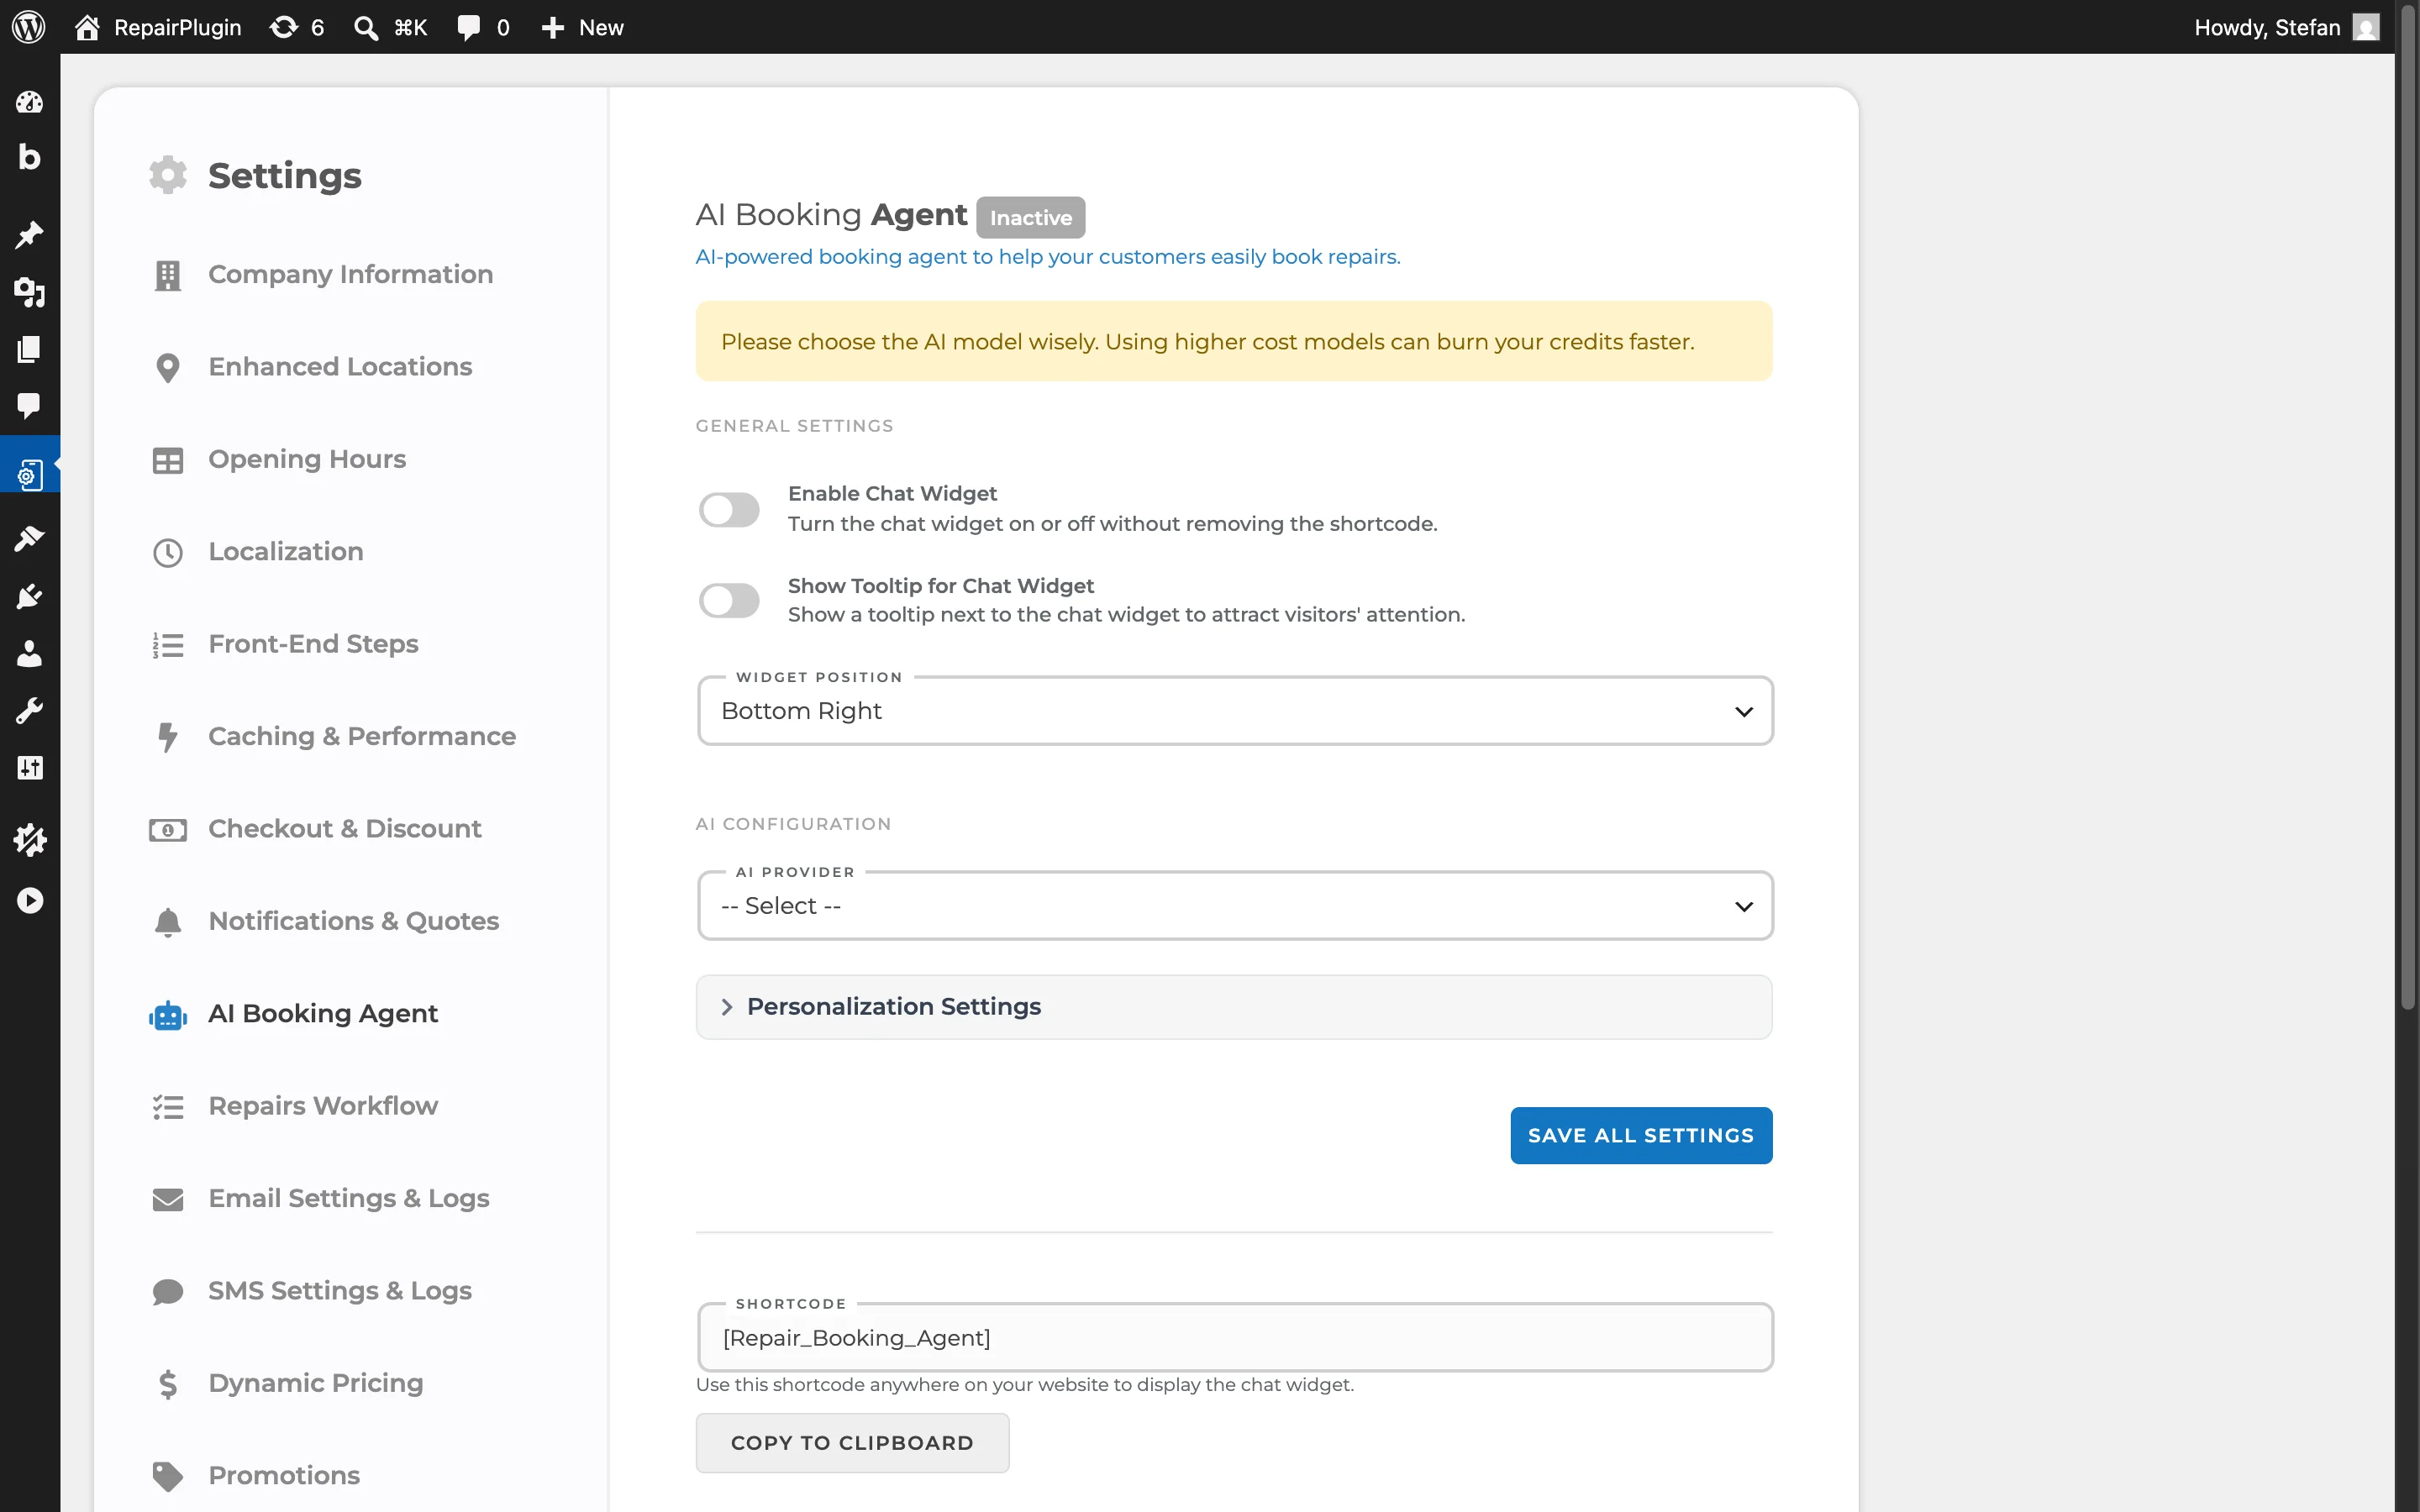Open the Posts pin icon in sidebar
This screenshot has height=1512, width=2420.
pyautogui.click(x=29, y=235)
